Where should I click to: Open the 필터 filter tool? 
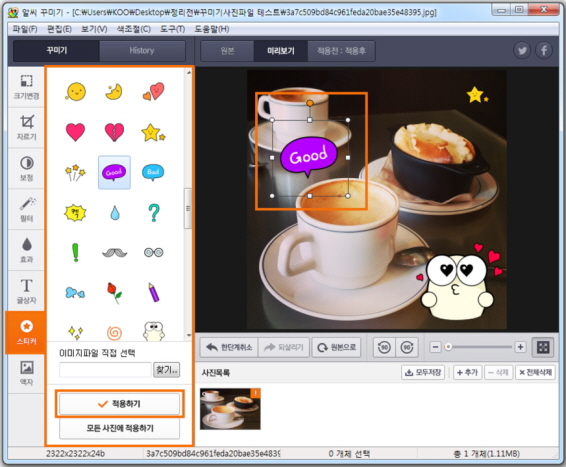pos(26,209)
